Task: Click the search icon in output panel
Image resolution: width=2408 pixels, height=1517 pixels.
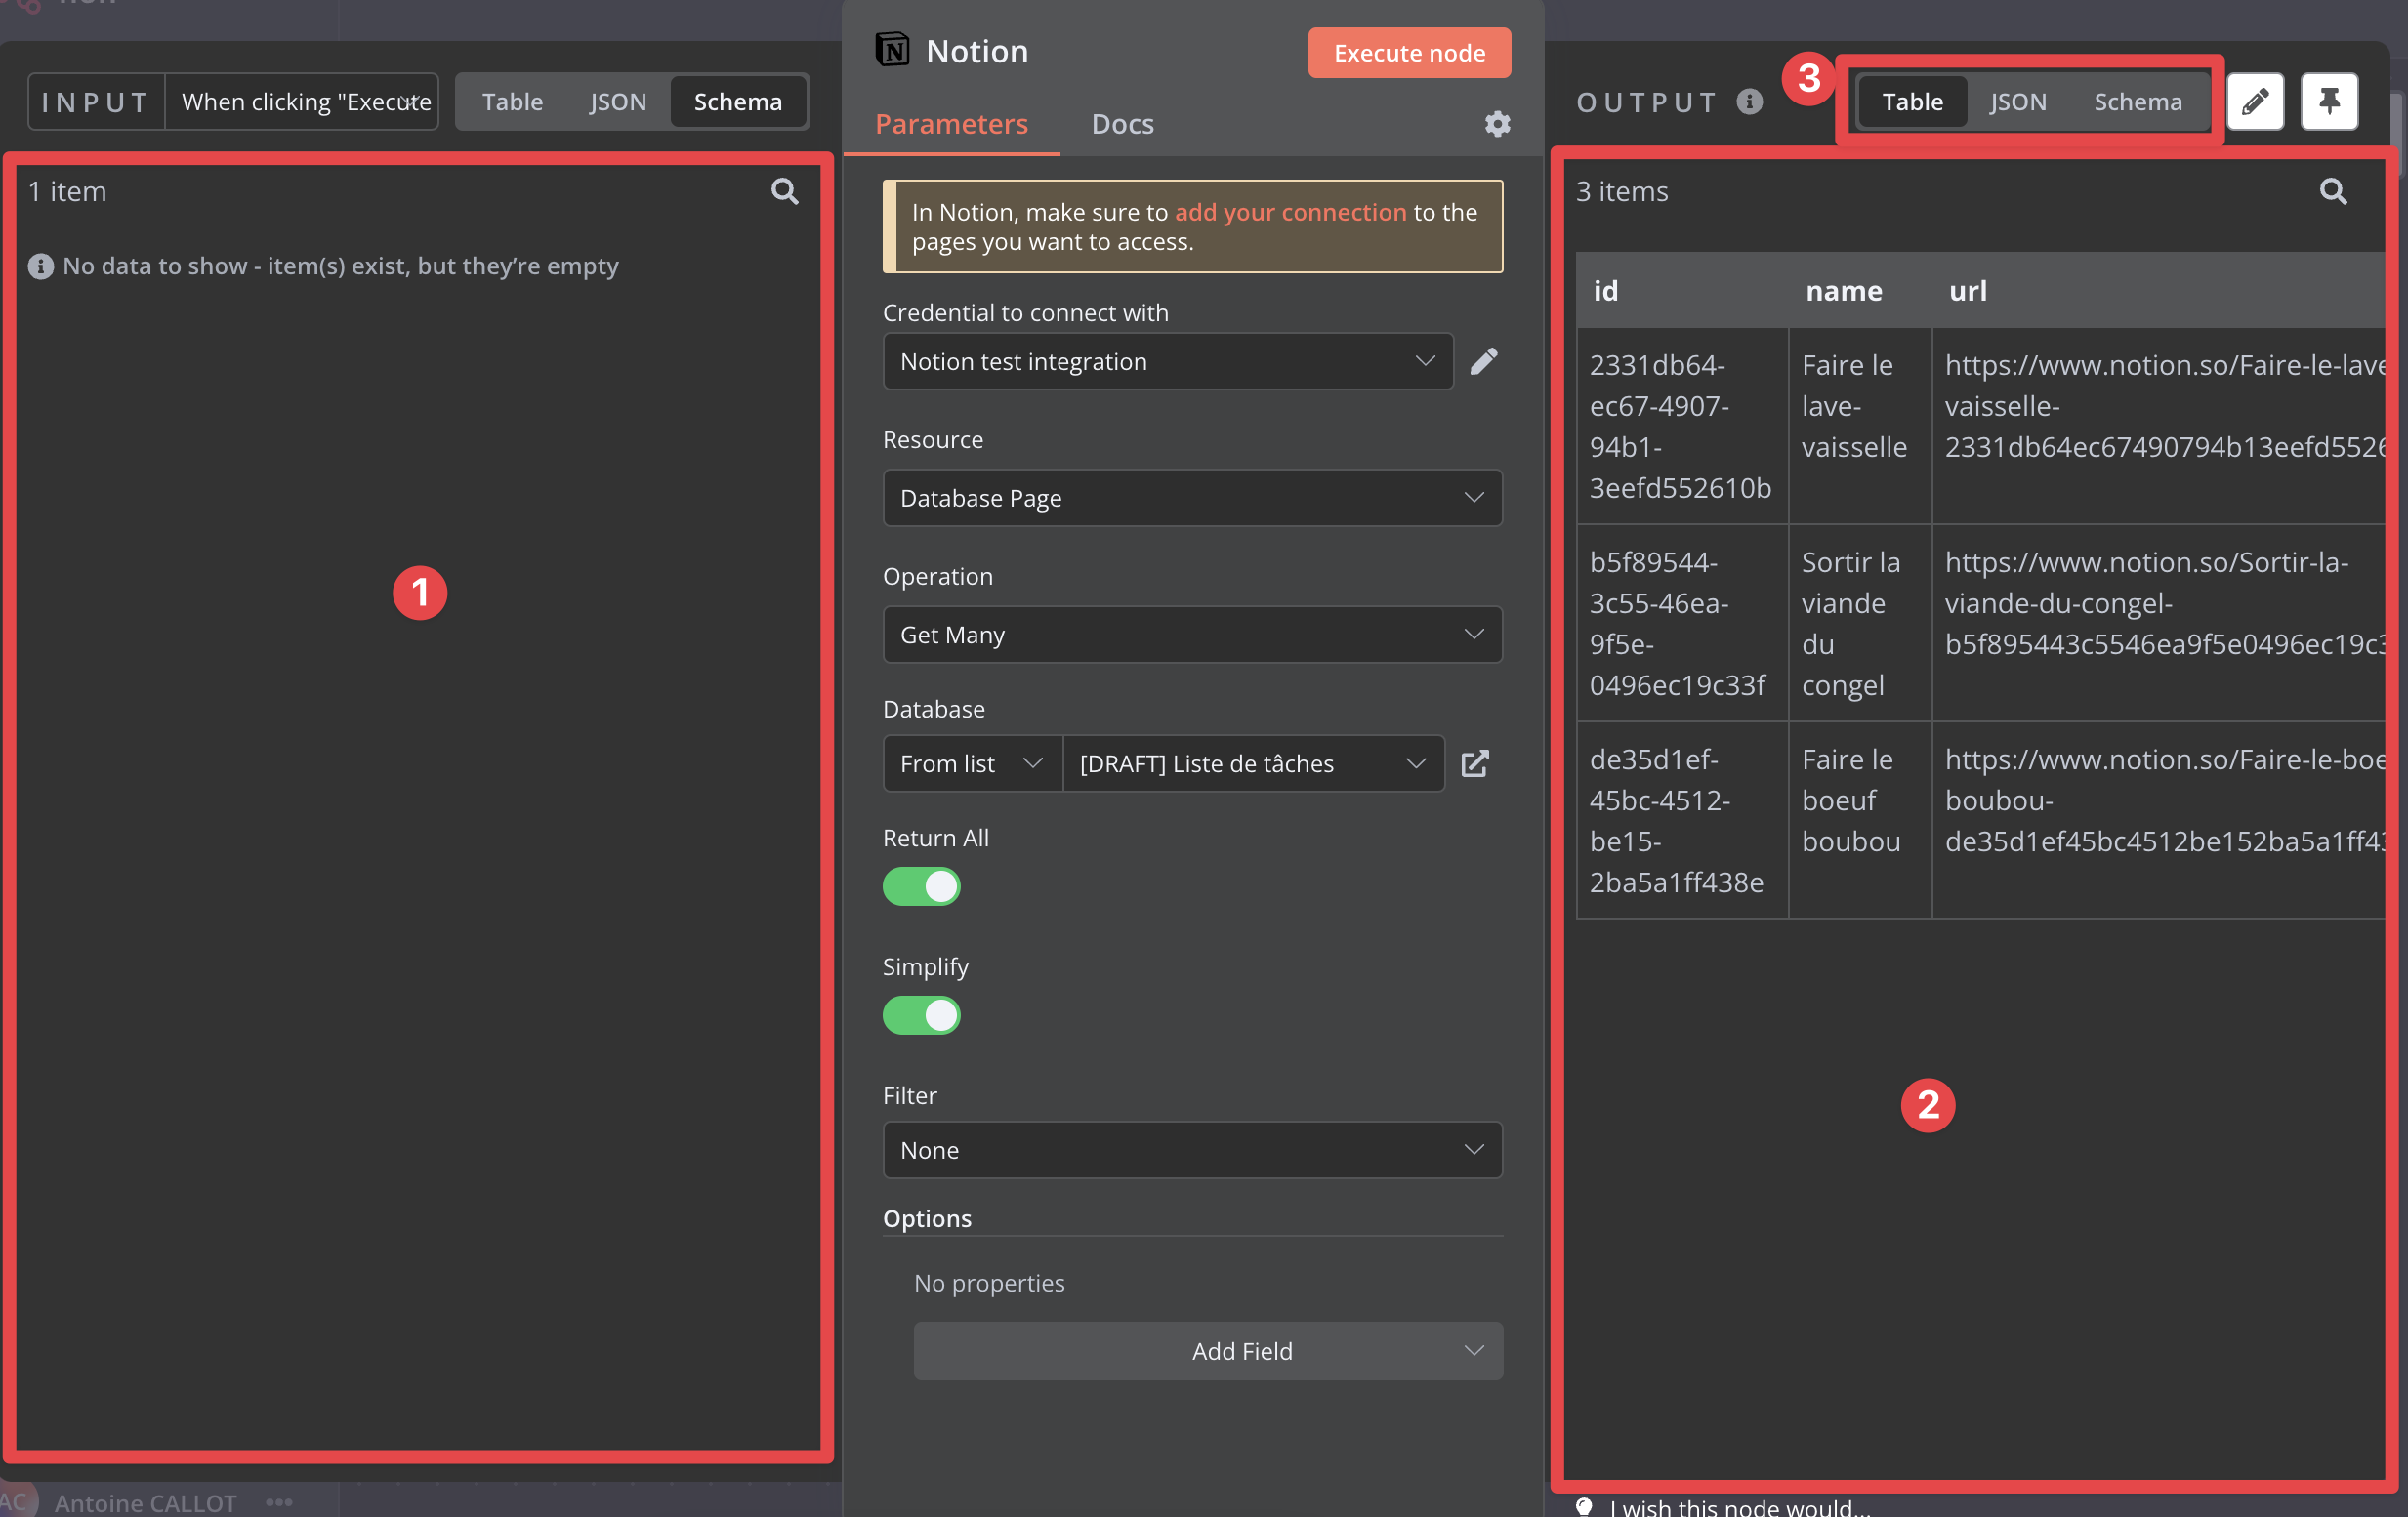Action: [2332, 191]
